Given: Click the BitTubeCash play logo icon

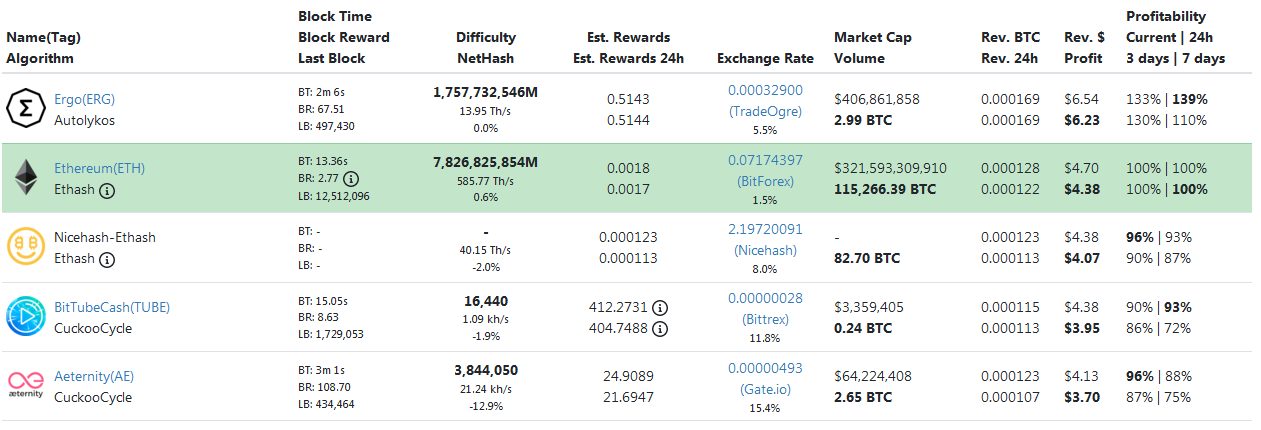Looking at the screenshot, I should 26,317.
